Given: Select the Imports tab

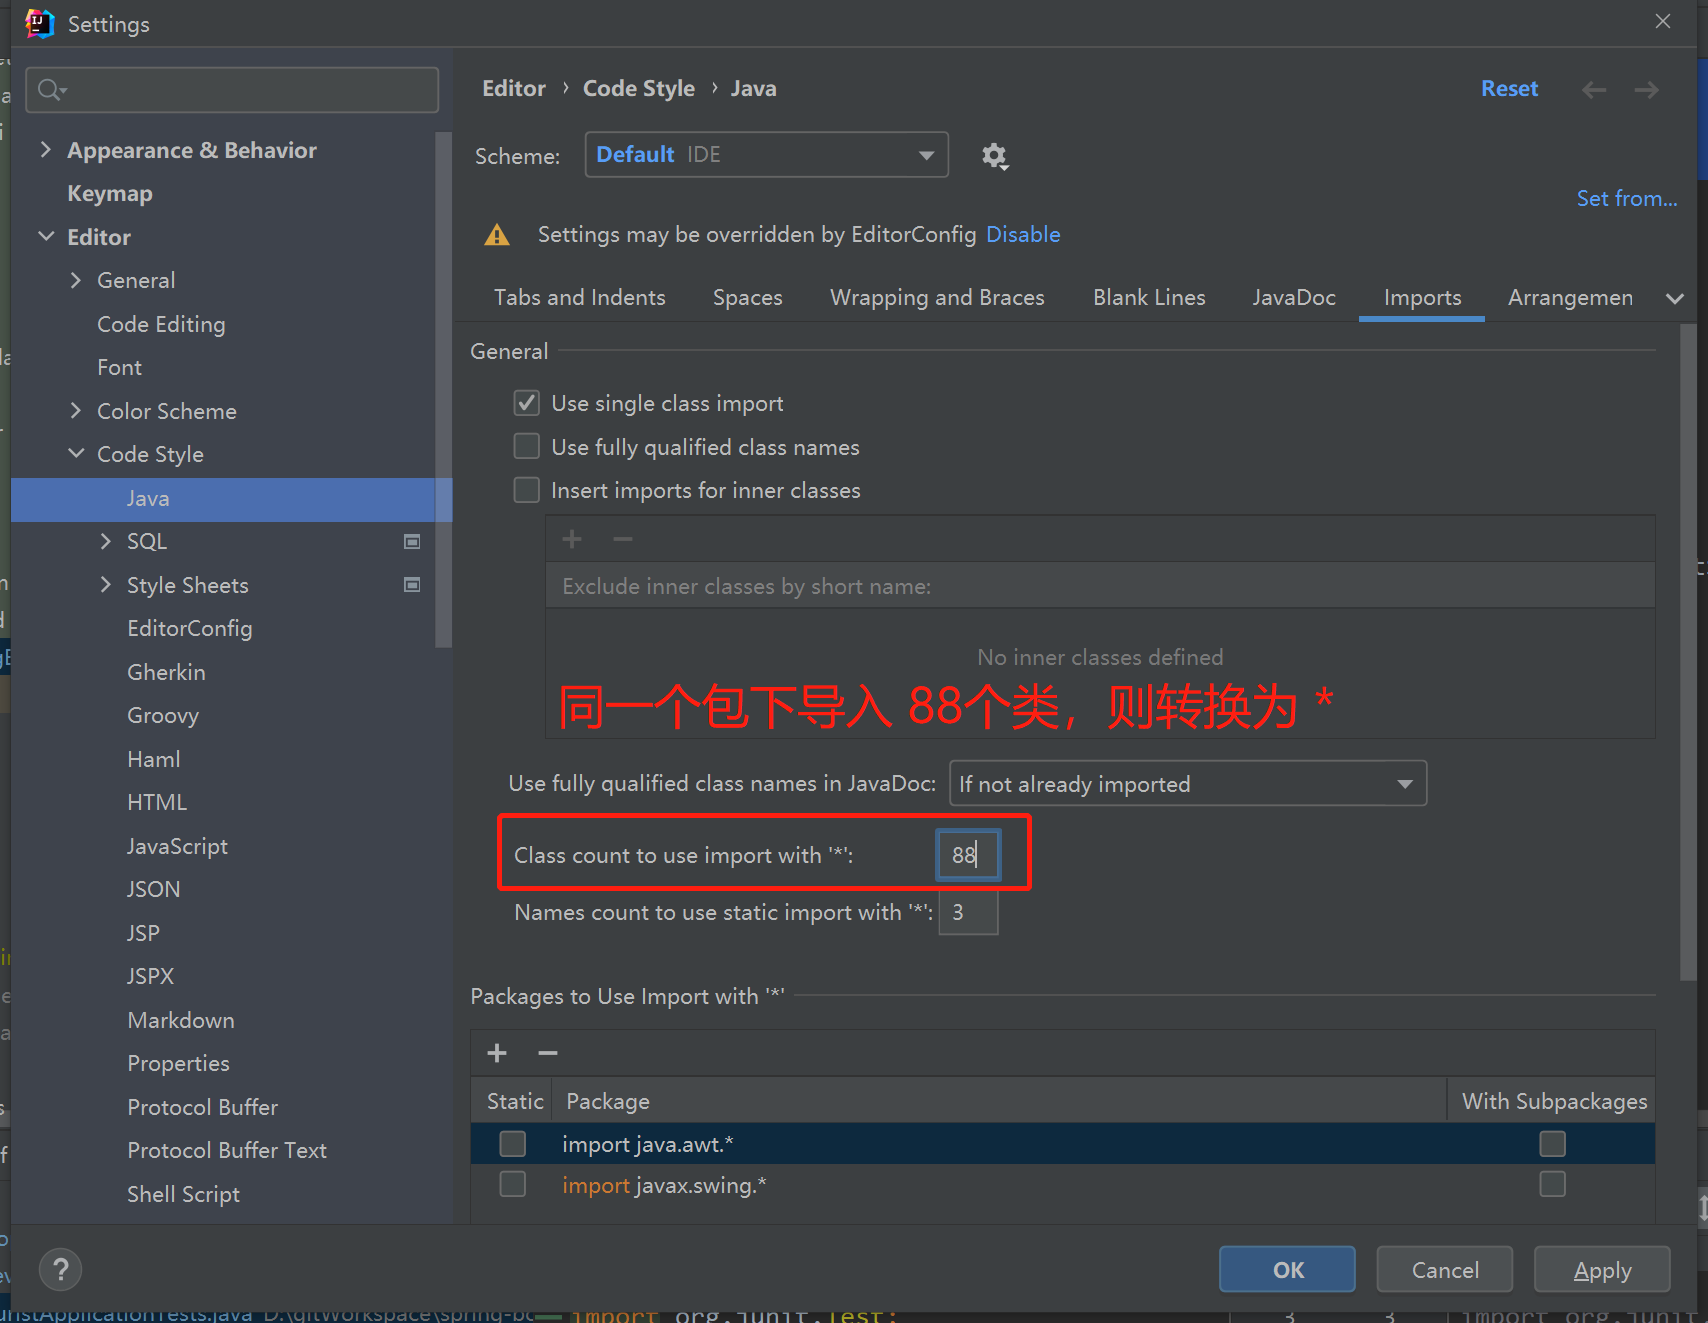Looking at the screenshot, I should (1422, 298).
